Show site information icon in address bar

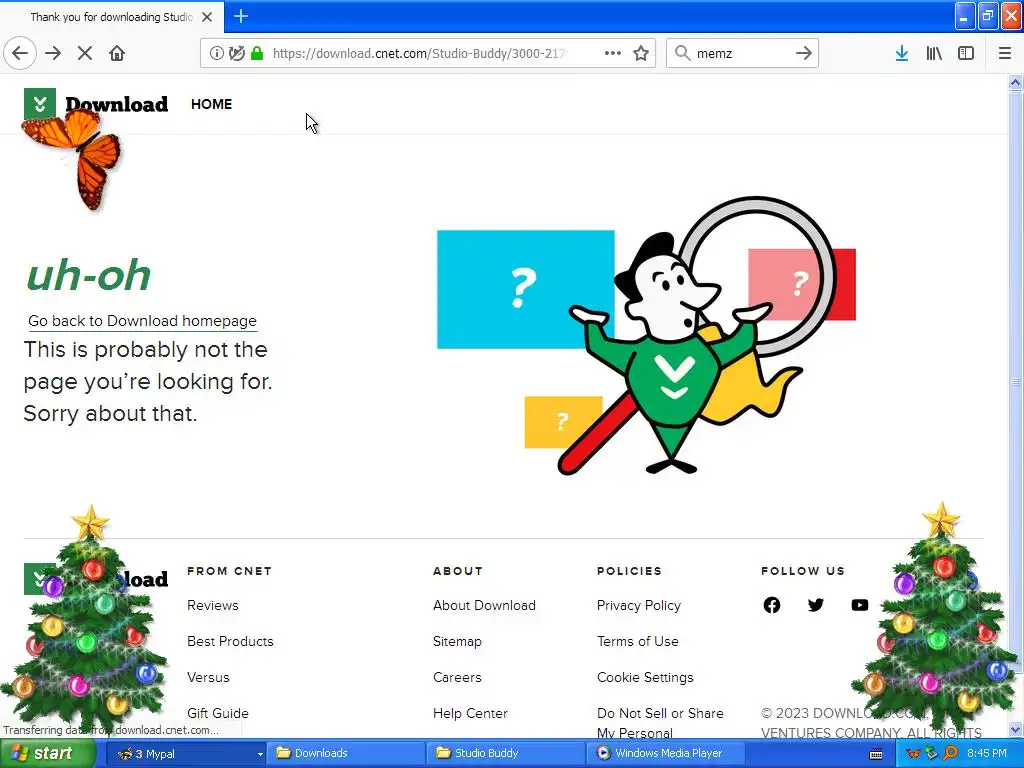click(216, 53)
